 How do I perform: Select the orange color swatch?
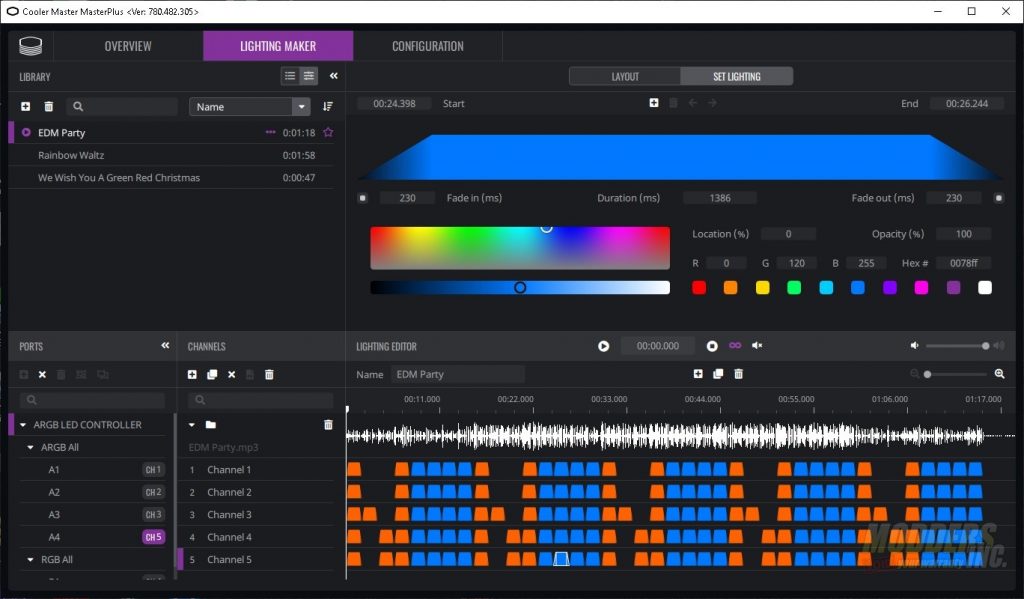731,287
